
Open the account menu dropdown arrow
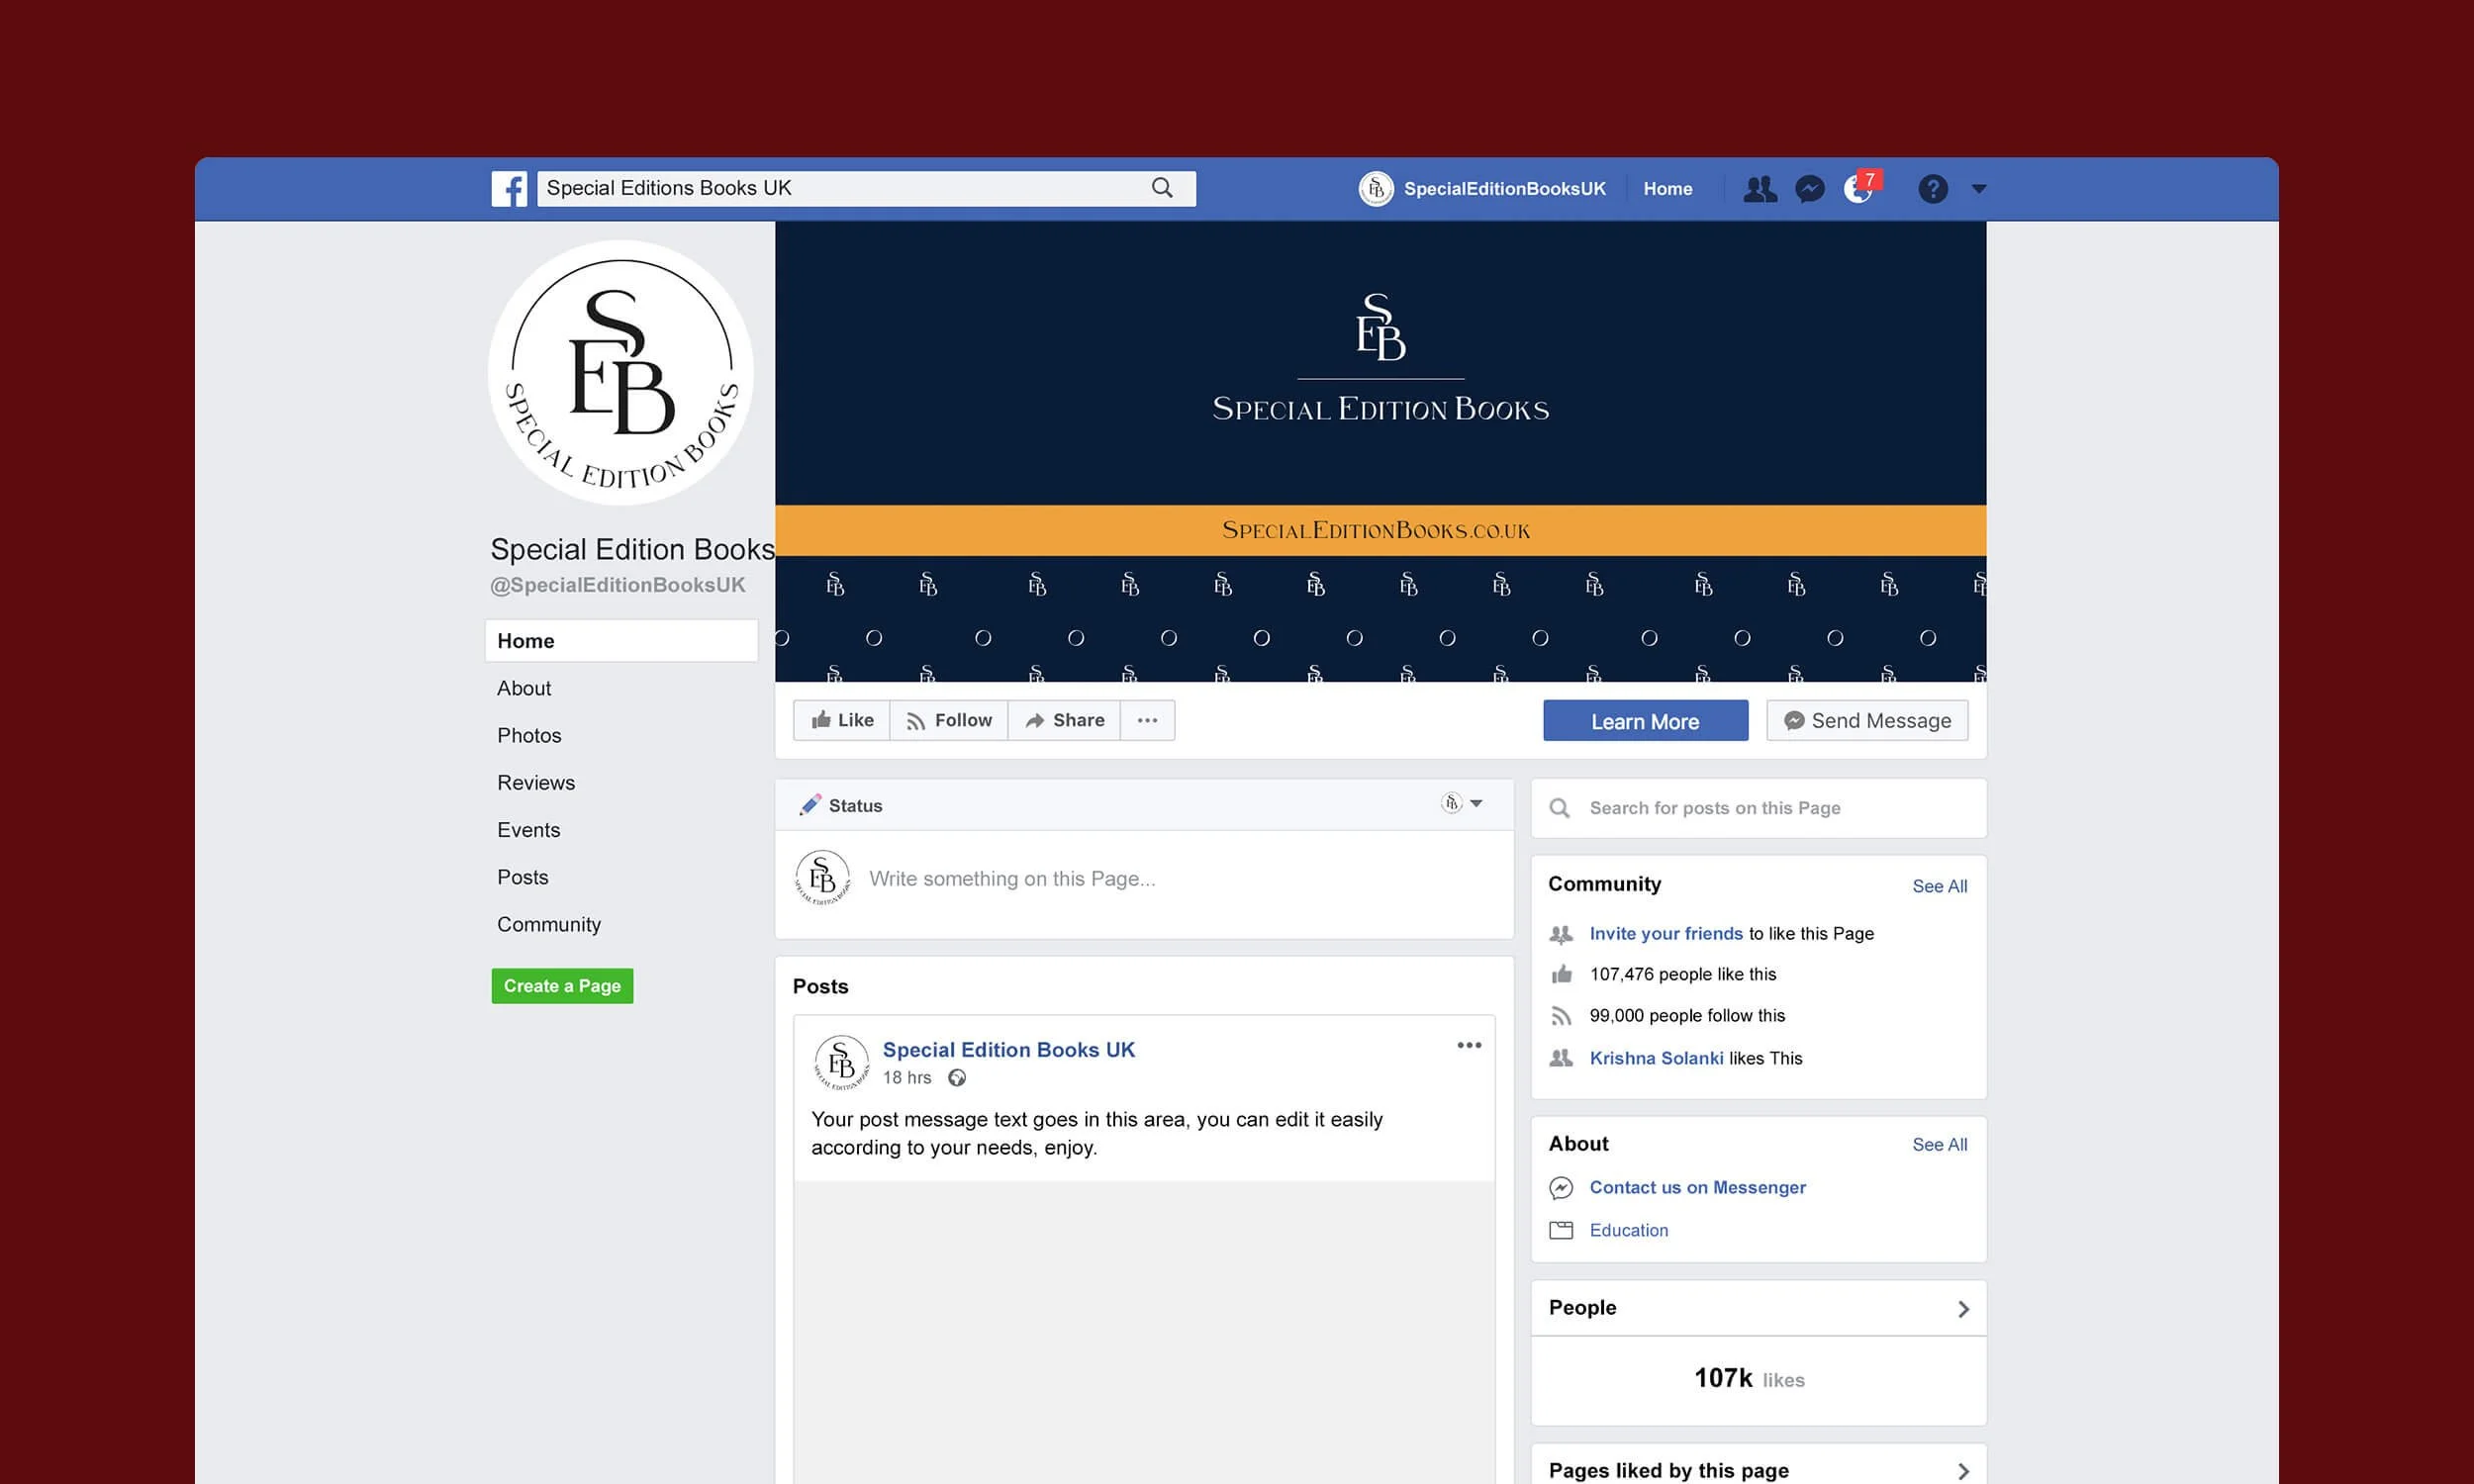tap(1978, 188)
